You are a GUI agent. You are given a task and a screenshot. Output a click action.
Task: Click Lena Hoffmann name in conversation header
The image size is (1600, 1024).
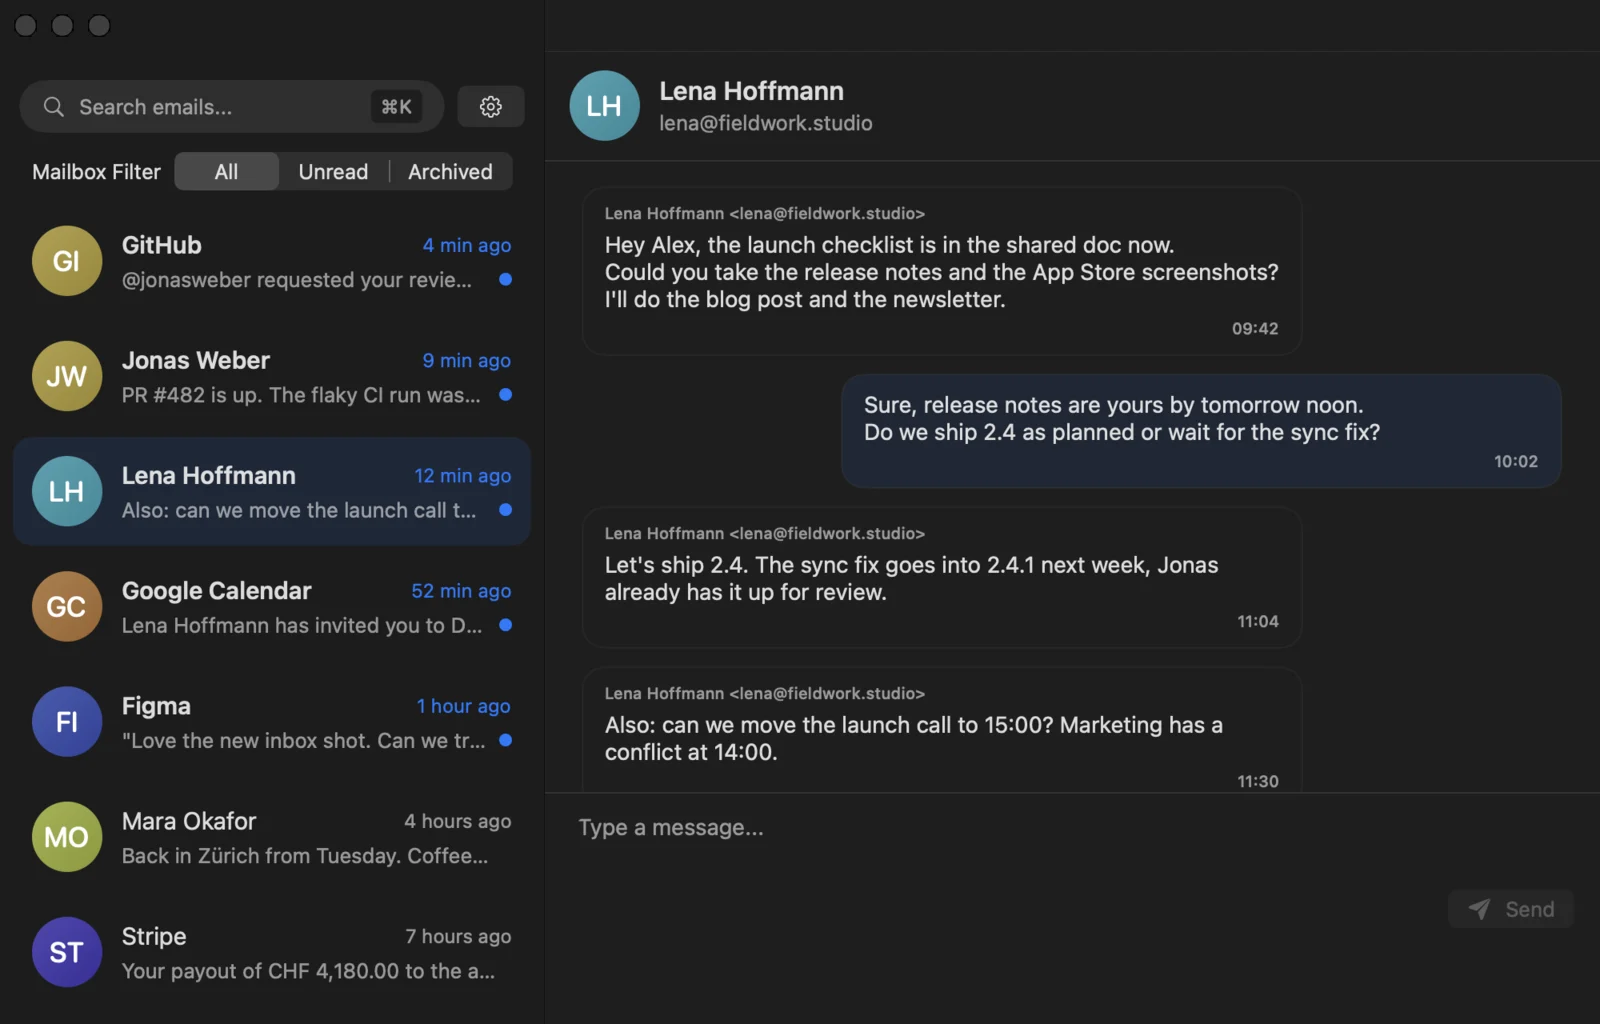(x=751, y=91)
